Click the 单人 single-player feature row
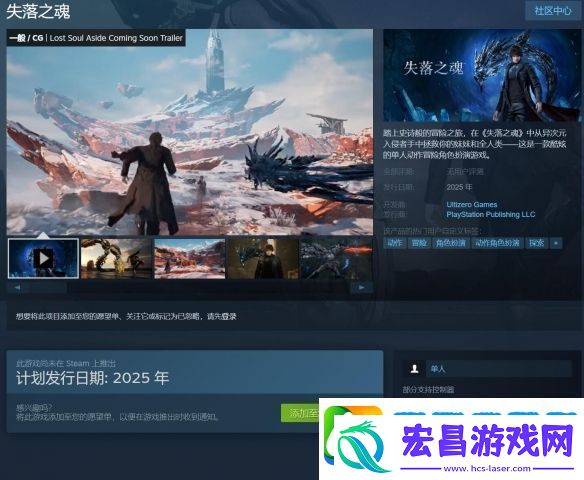Image resolution: width=584 pixels, height=480 pixels. 487,369
